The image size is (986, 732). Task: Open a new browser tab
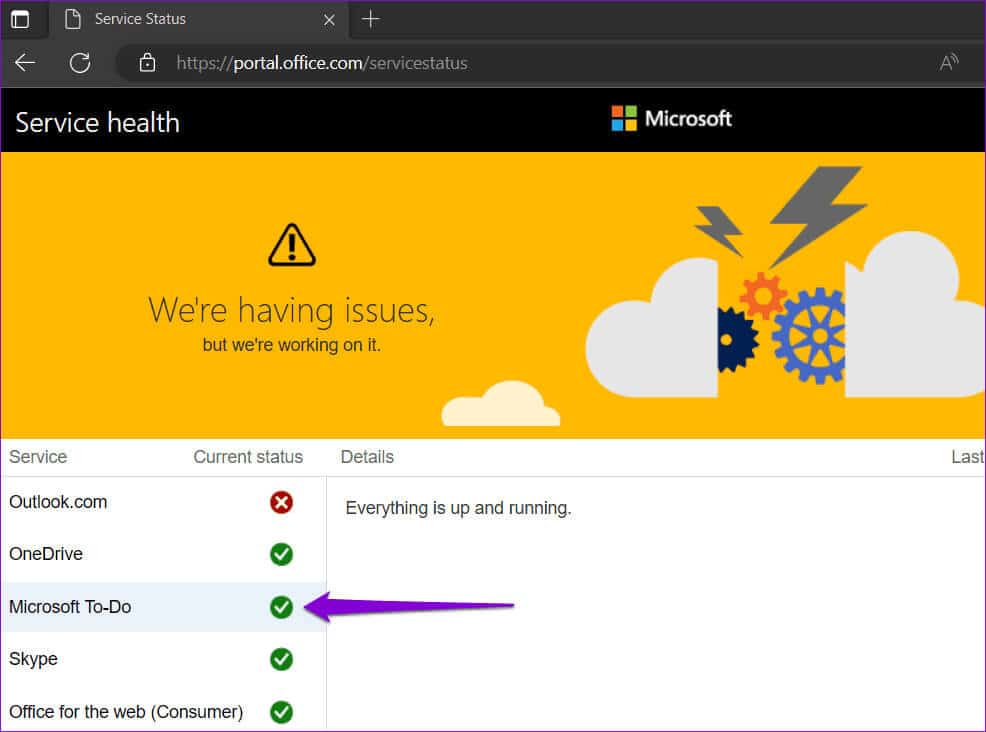pyautogui.click(x=371, y=19)
